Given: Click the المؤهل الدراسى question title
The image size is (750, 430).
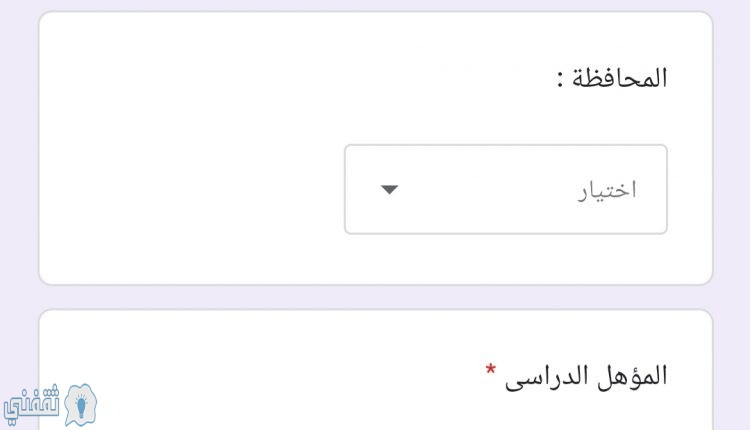Looking at the screenshot, I should 585,376.
